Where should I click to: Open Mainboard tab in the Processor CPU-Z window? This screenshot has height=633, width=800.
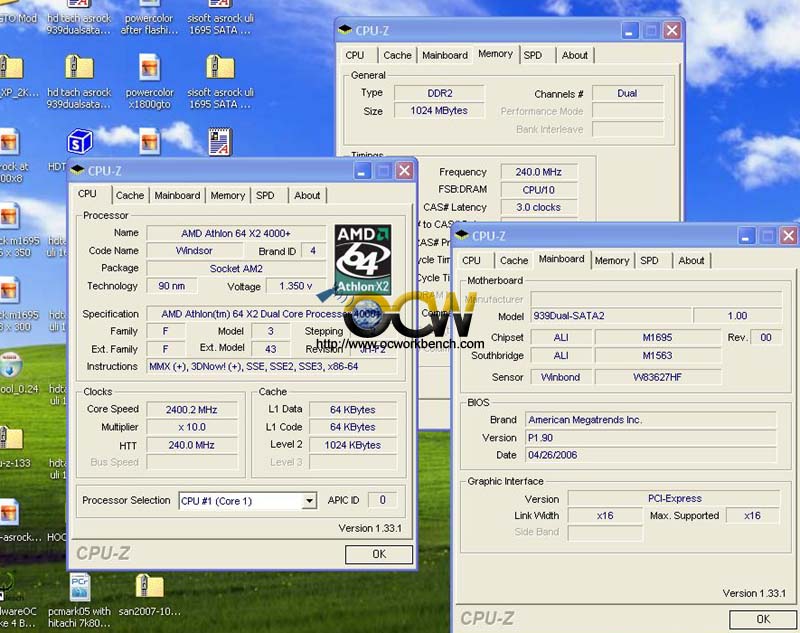pyautogui.click(x=177, y=195)
